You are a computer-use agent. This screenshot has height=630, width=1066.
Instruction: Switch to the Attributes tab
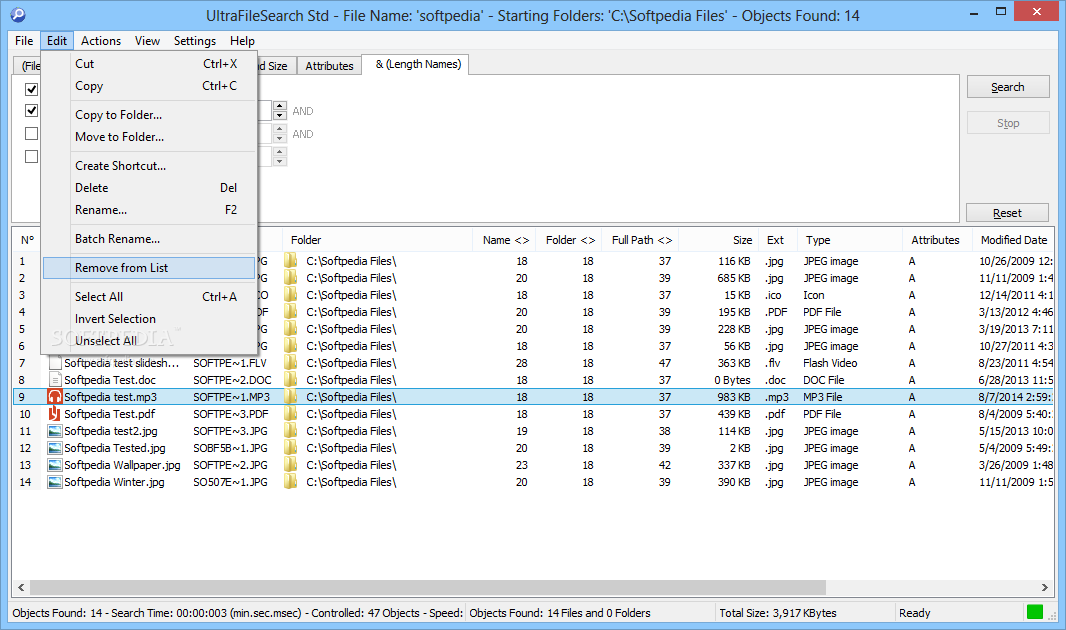329,66
